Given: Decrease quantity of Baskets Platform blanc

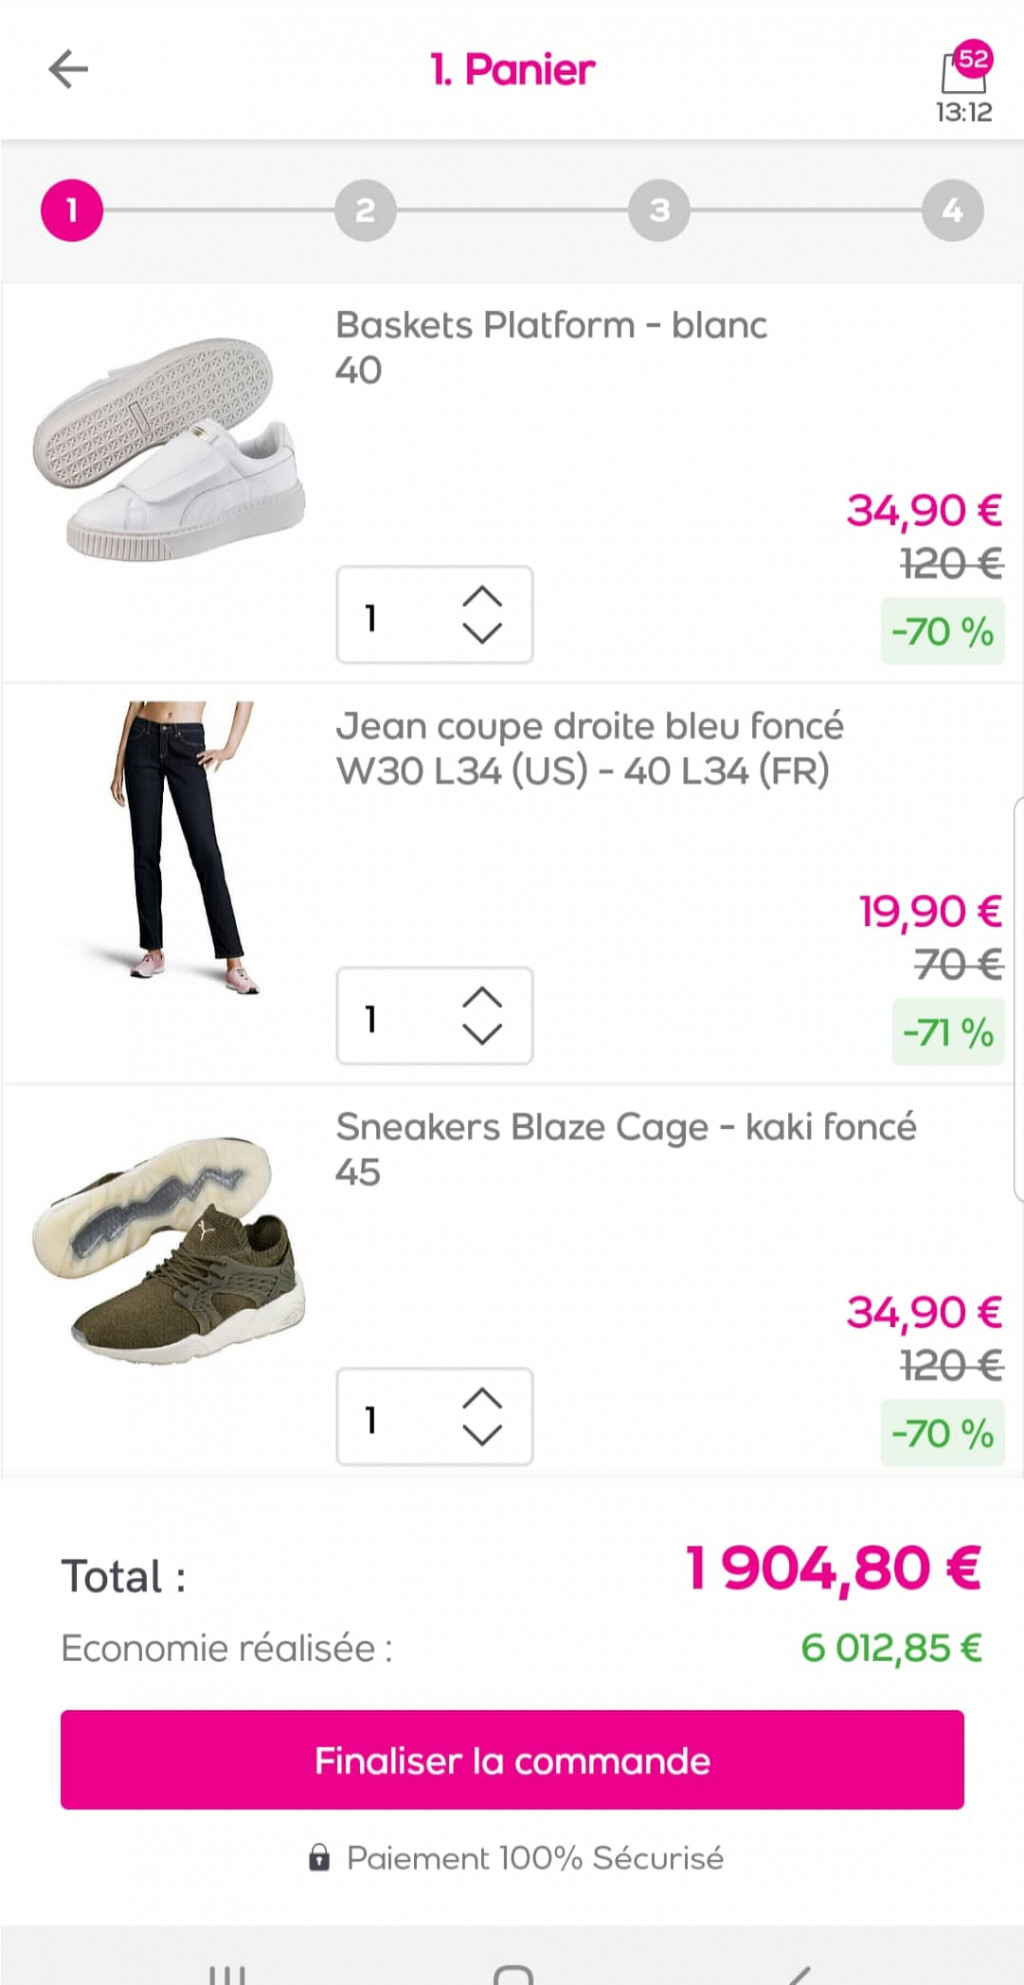Looking at the screenshot, I should click(482, 634).
